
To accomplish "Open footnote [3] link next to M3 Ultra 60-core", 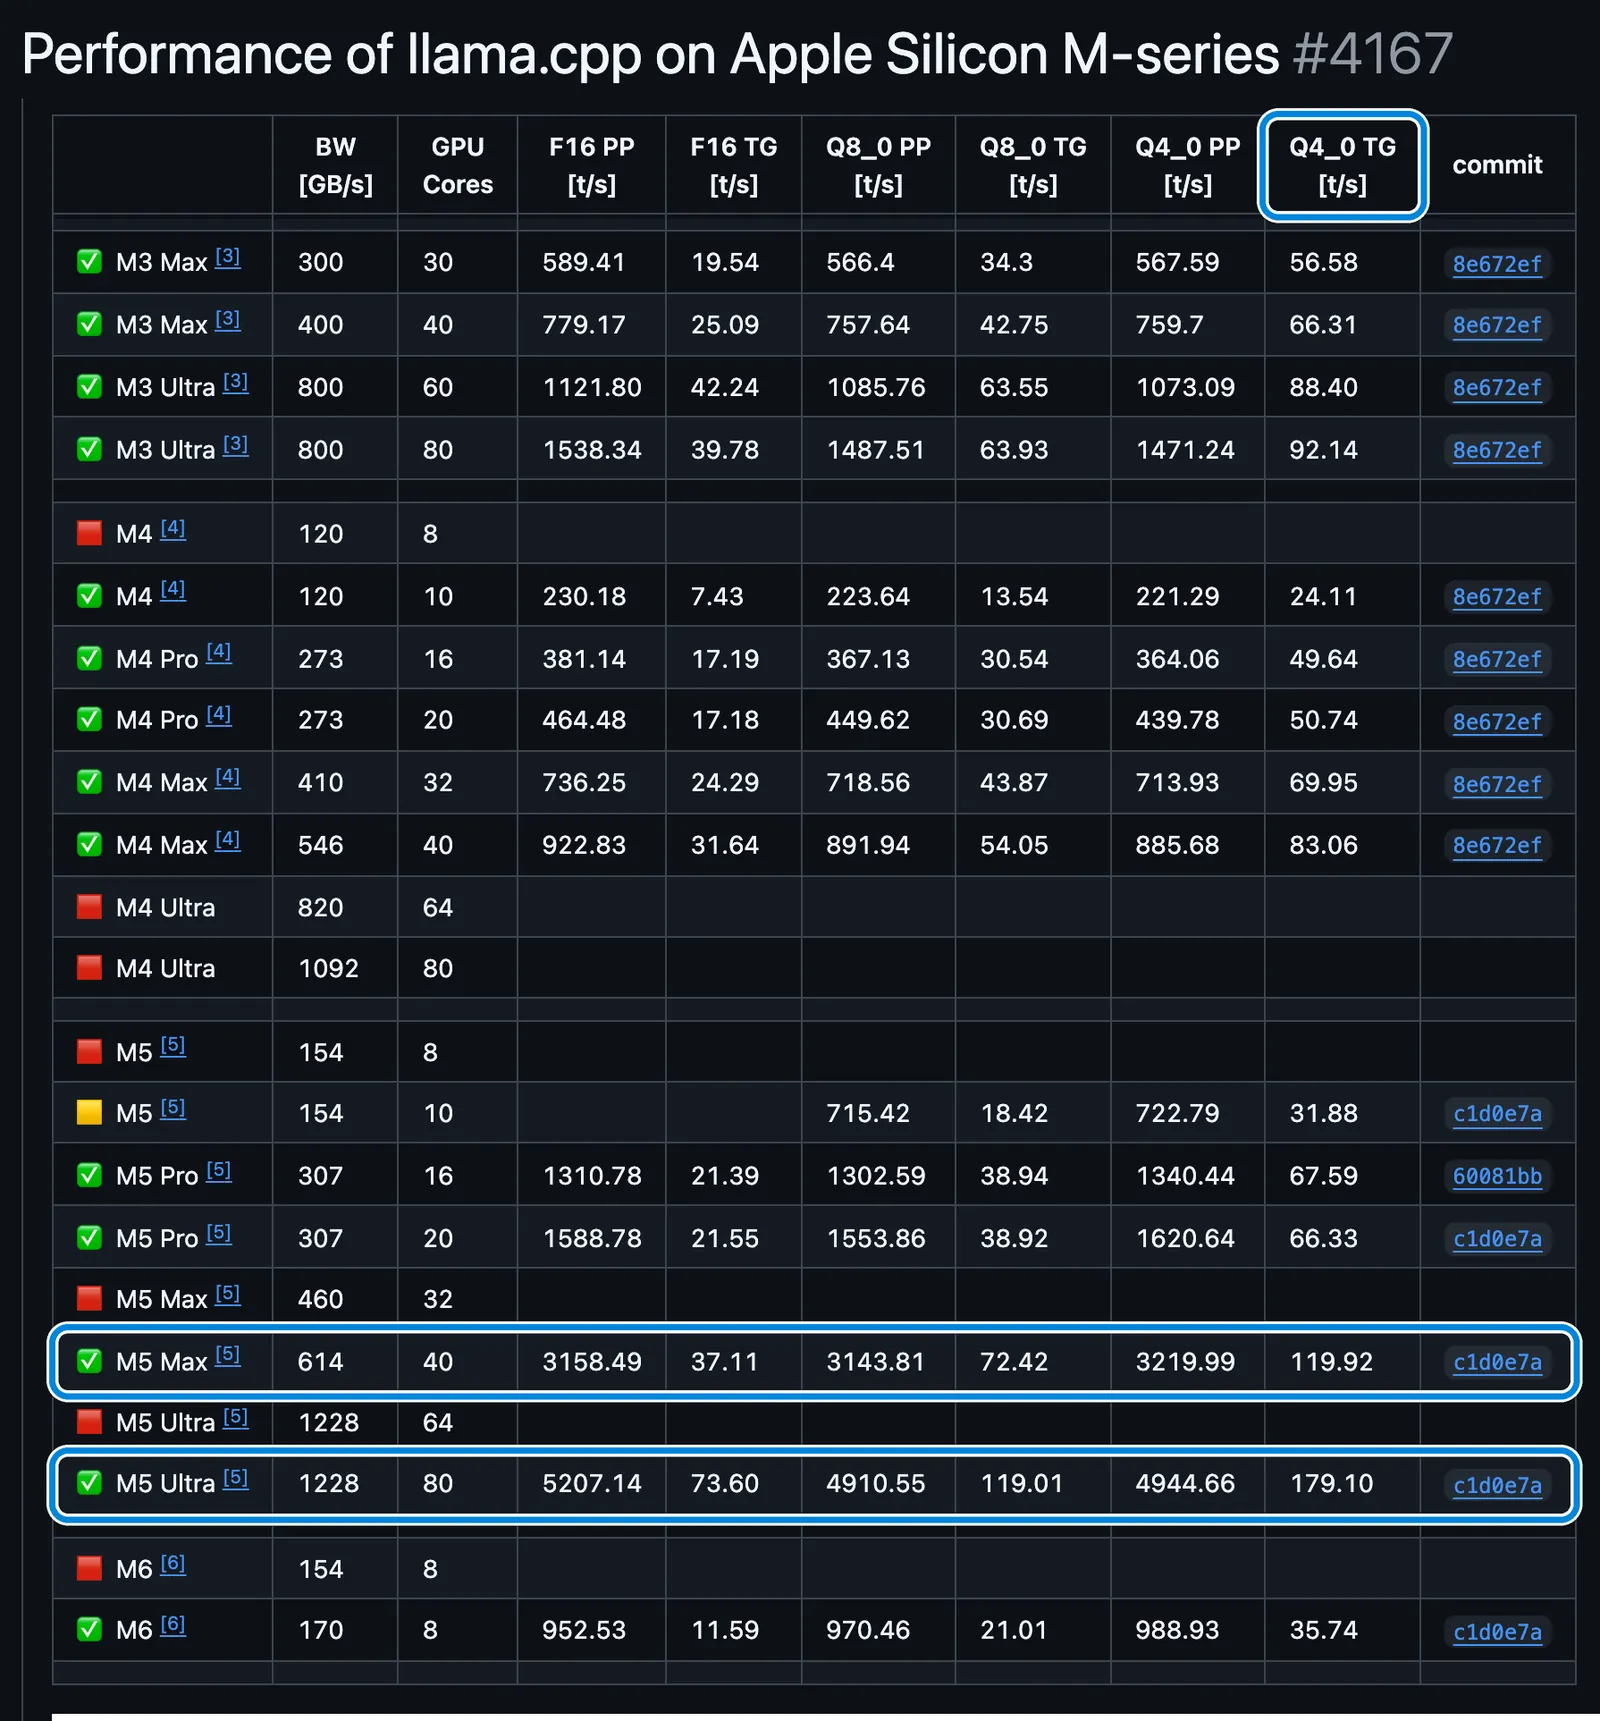I will coord(236,382).
